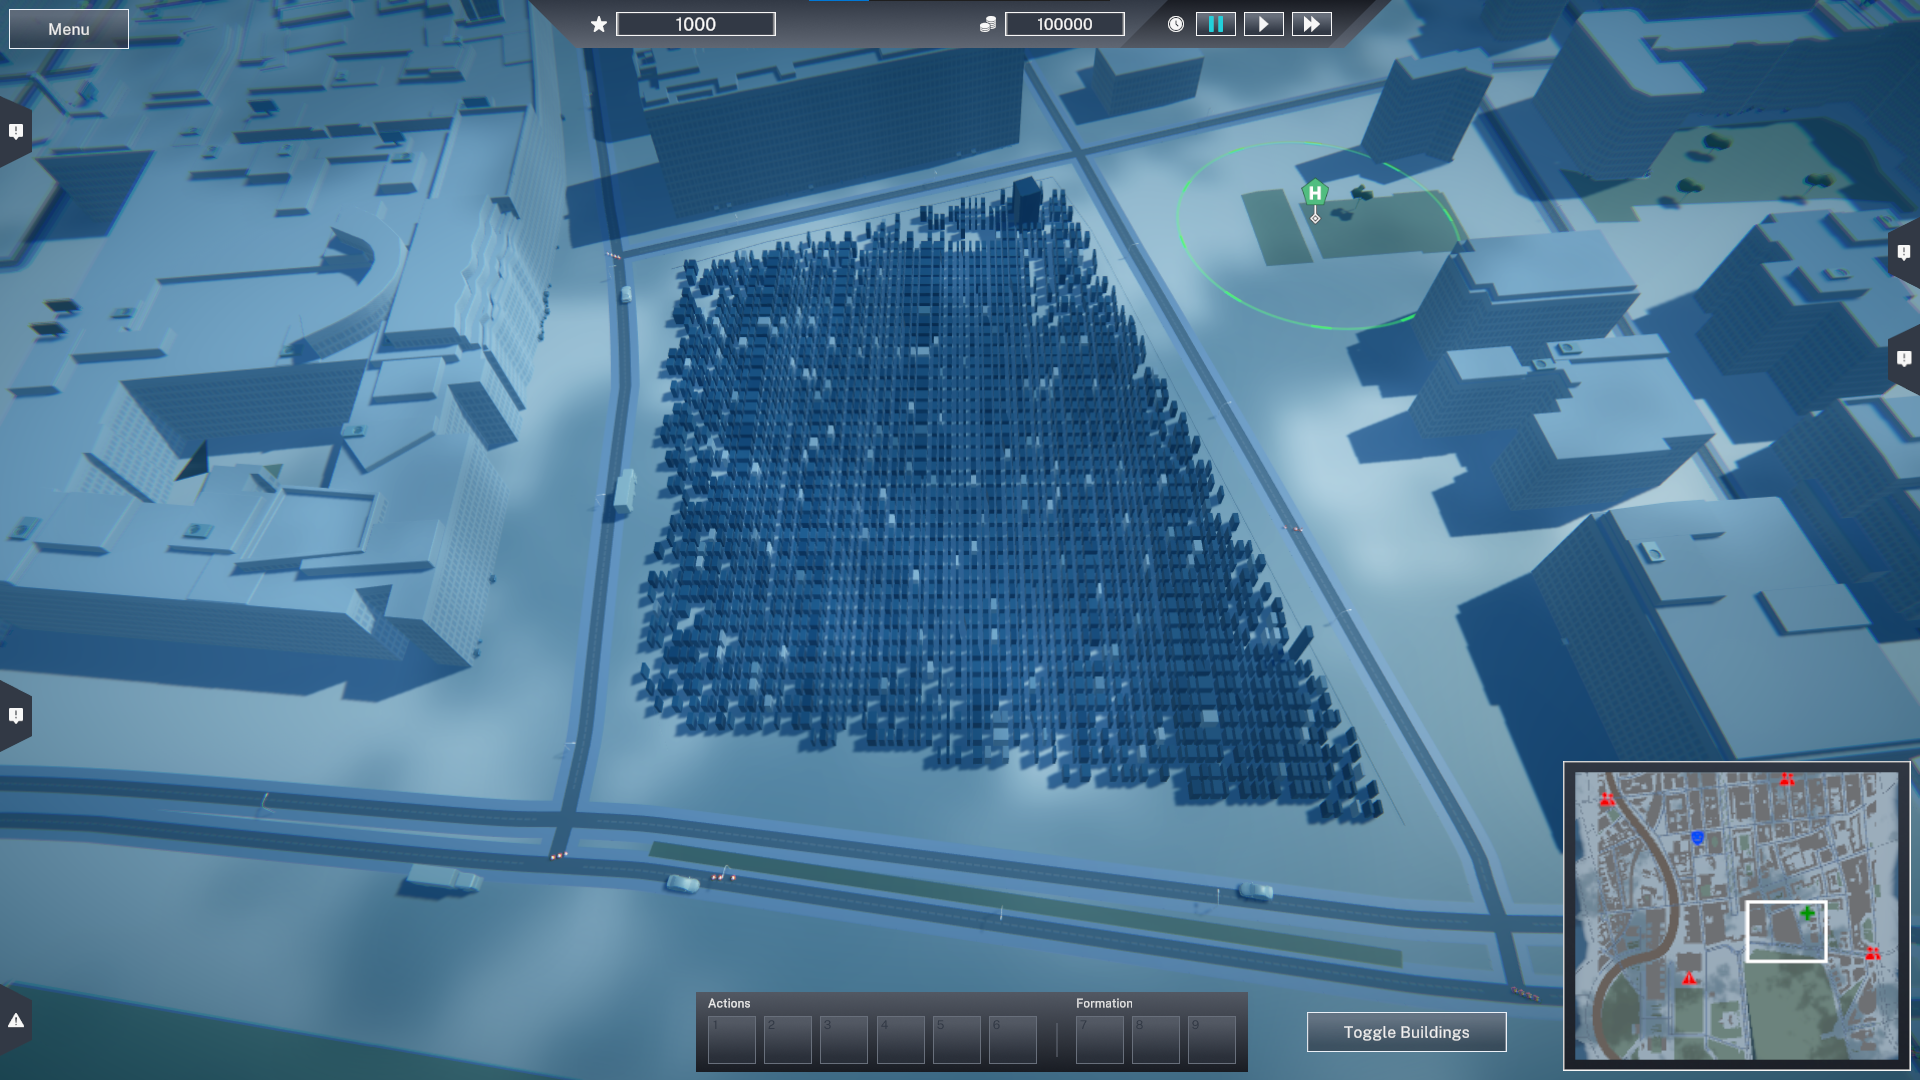Toggle Buildings visibility

tap(1406, 1032)
